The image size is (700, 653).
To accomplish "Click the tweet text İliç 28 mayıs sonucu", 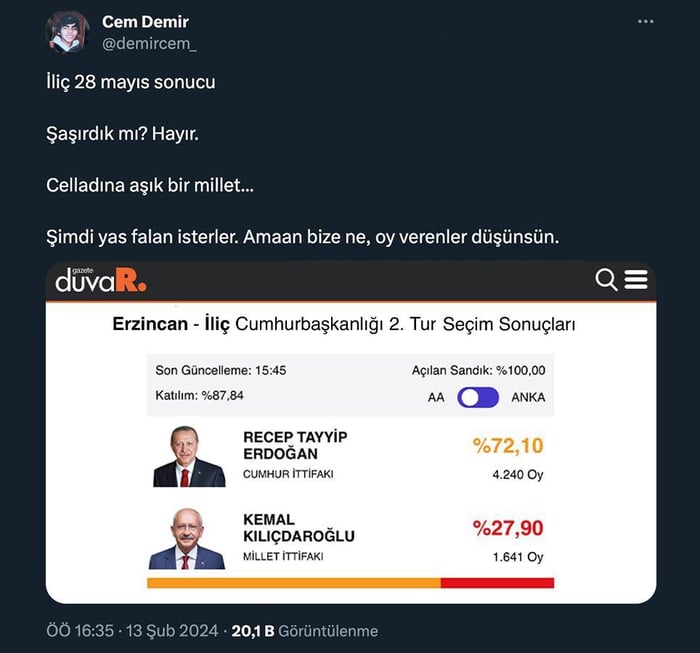I will [x=130, y=82].
